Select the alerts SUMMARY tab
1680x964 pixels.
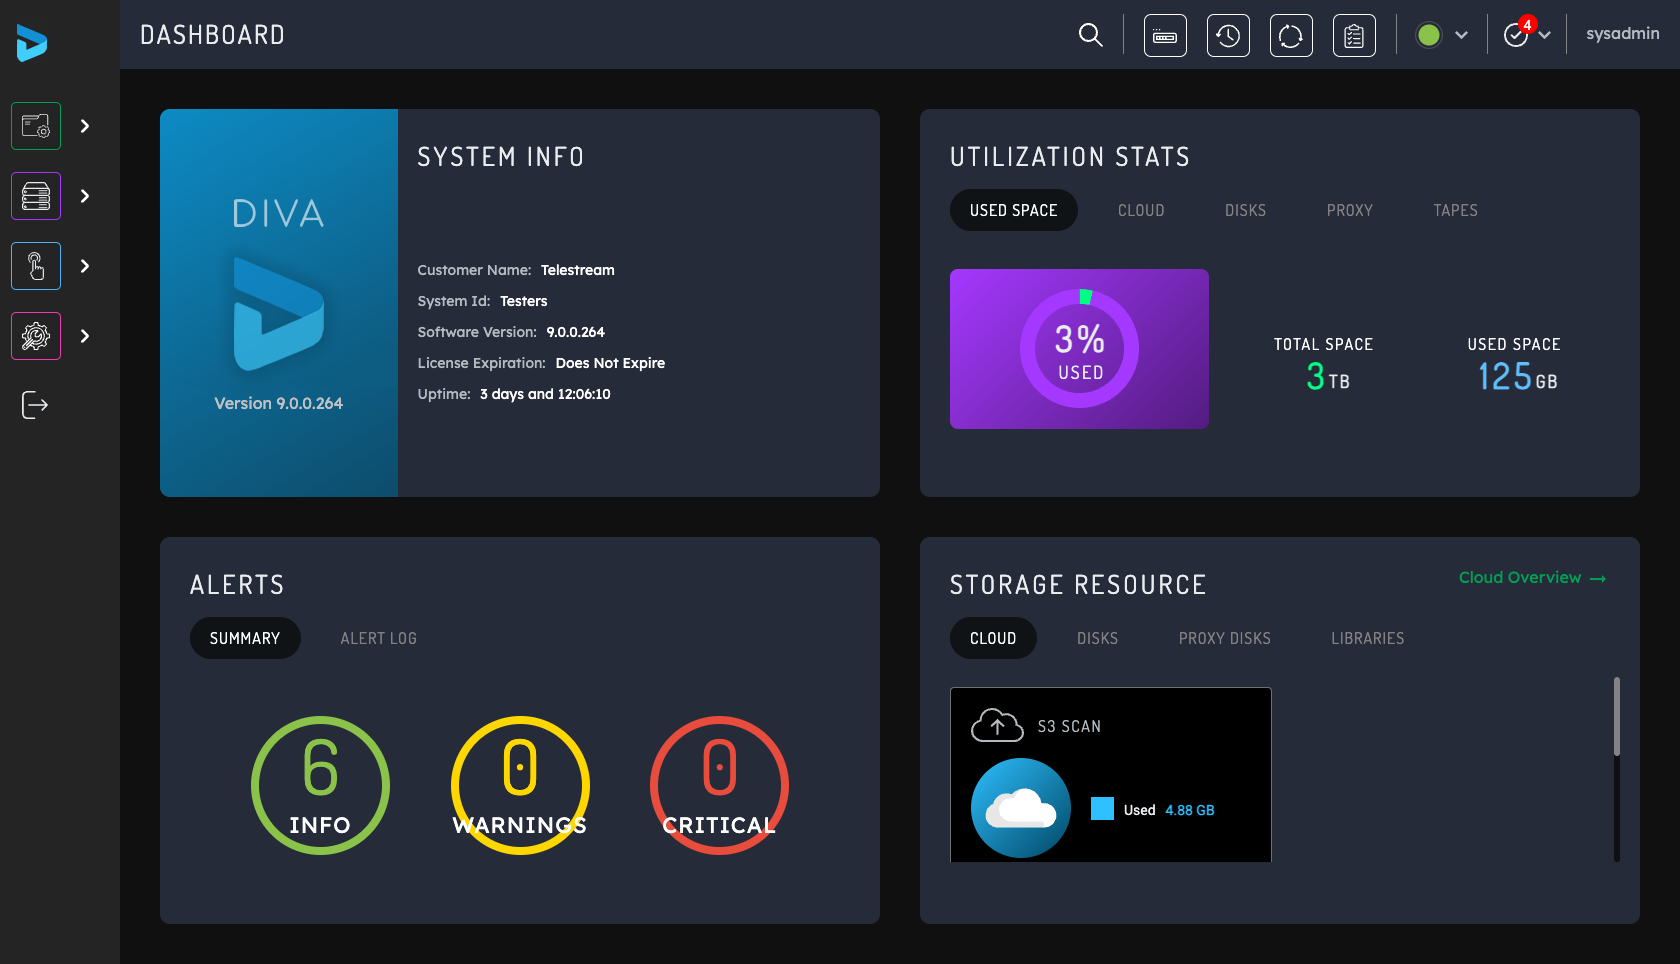[x=245, y=638]
